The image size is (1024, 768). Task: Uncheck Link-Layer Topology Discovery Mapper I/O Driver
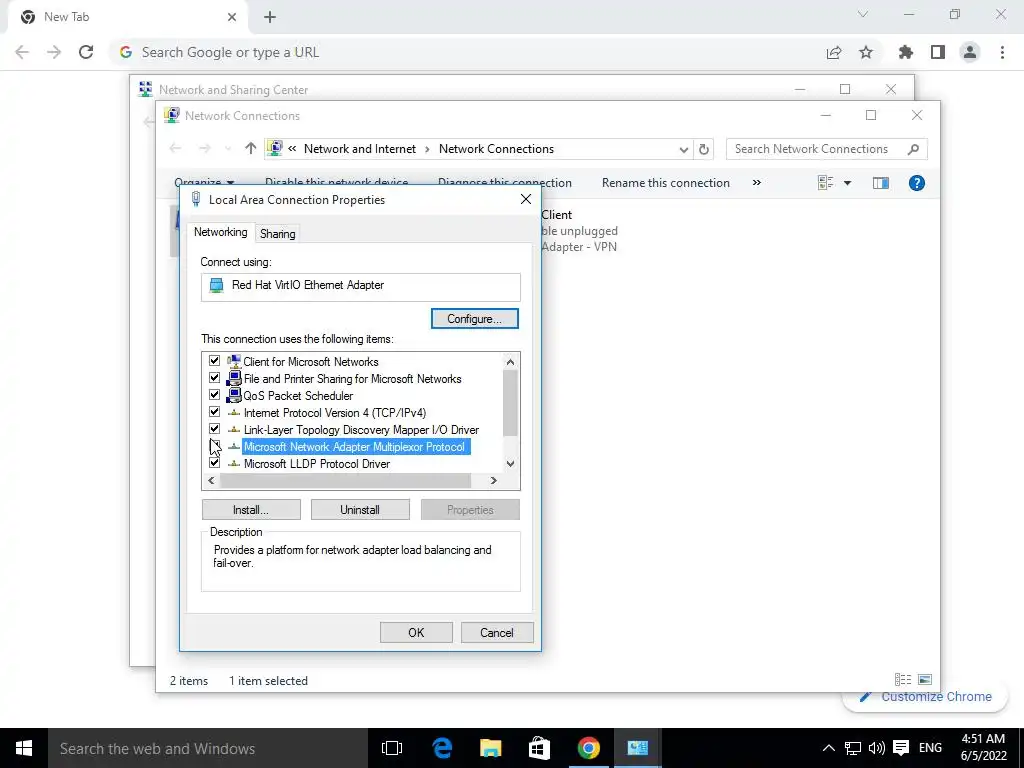[214, 428]
